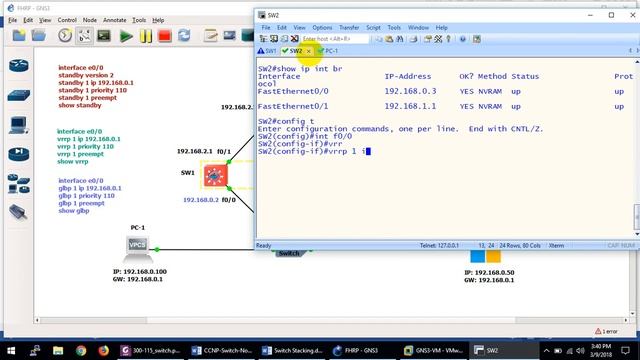Click the reload all nodes icon
Viewport: 640px width, 360px height.
pos(184,36)
